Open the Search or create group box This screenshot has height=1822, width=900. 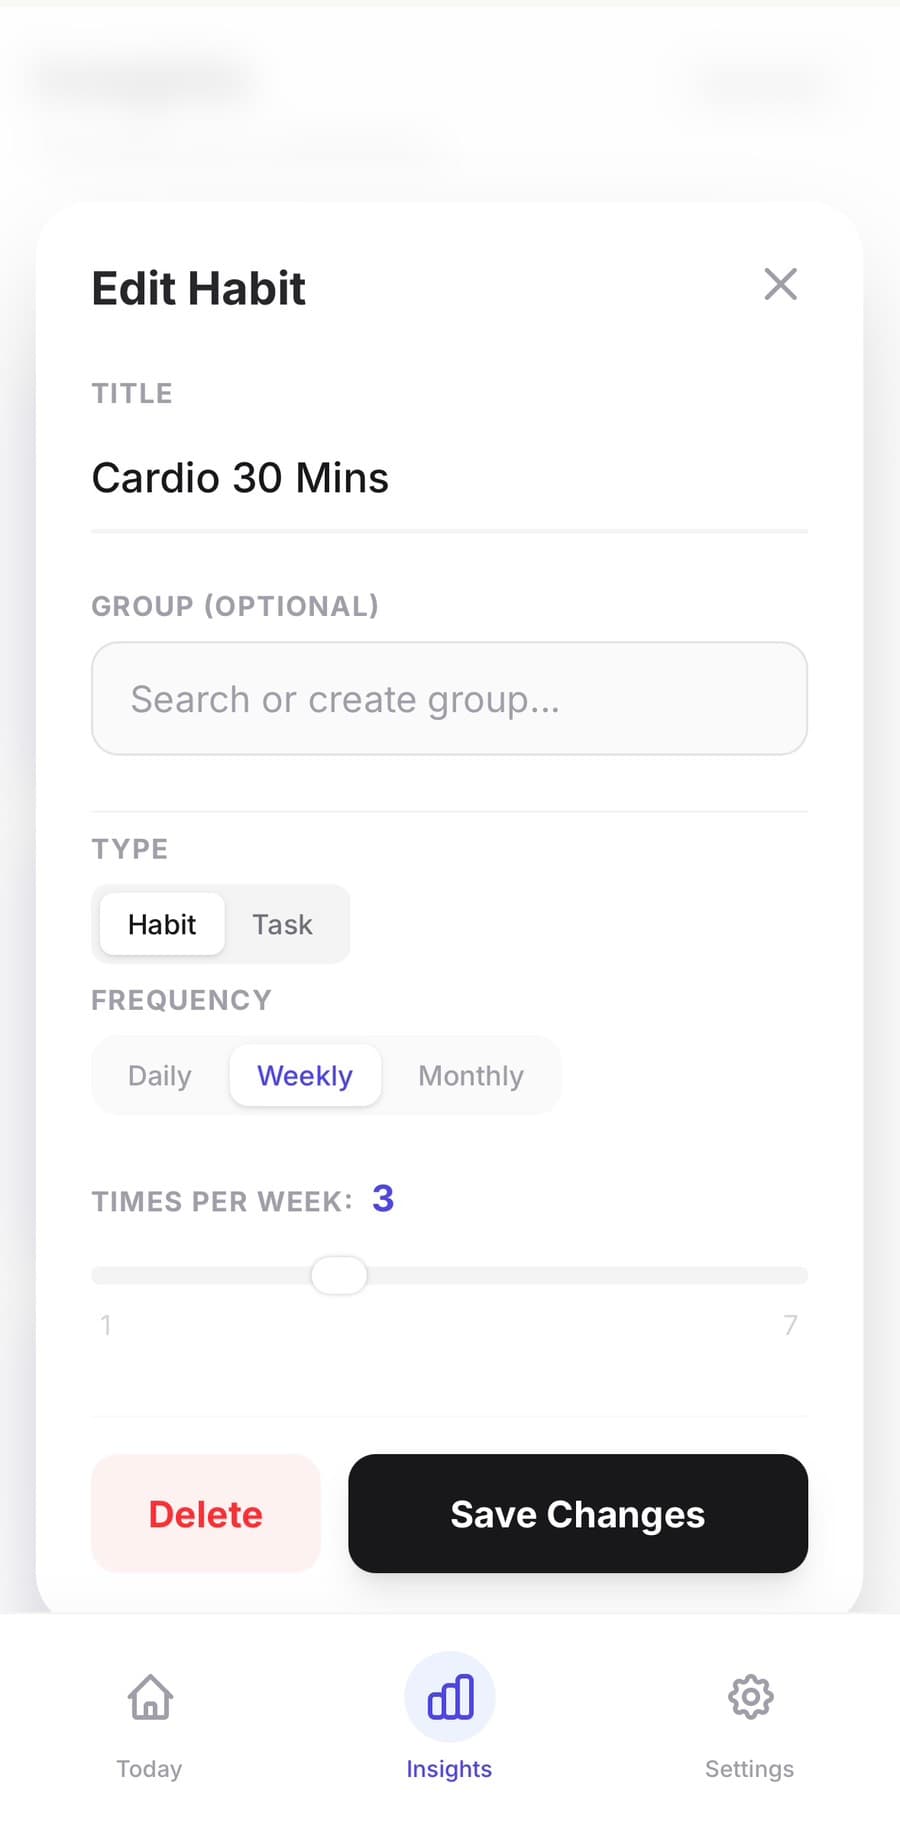tap(449, 699)
